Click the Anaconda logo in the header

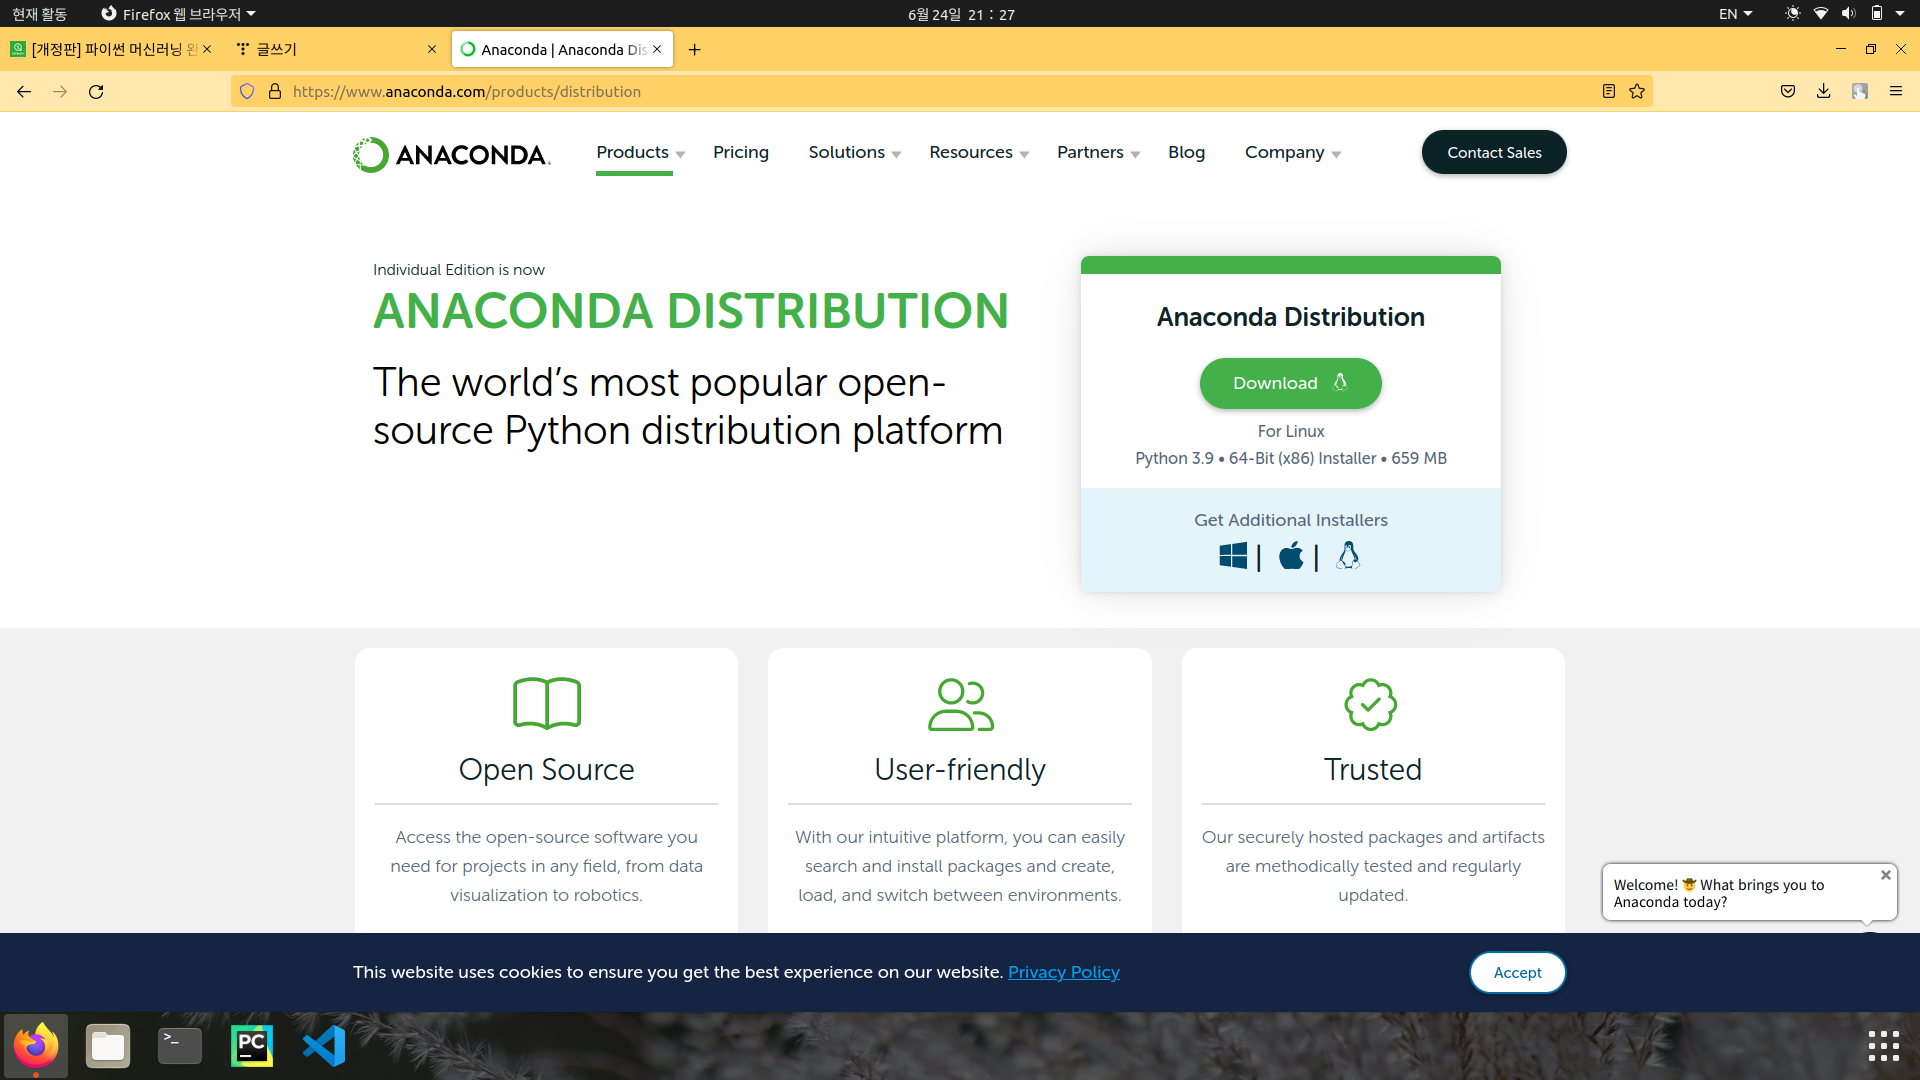coord(451,152)
